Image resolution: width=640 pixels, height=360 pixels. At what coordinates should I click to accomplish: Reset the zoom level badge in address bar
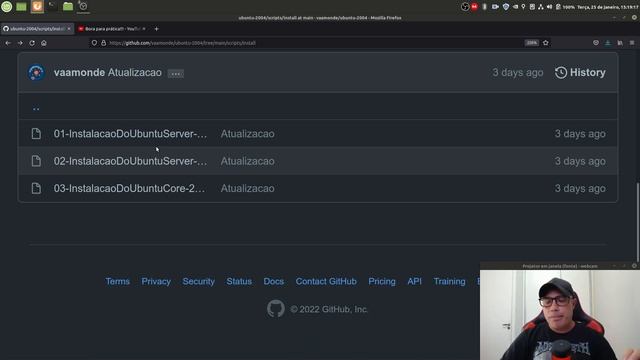[531, 43]
